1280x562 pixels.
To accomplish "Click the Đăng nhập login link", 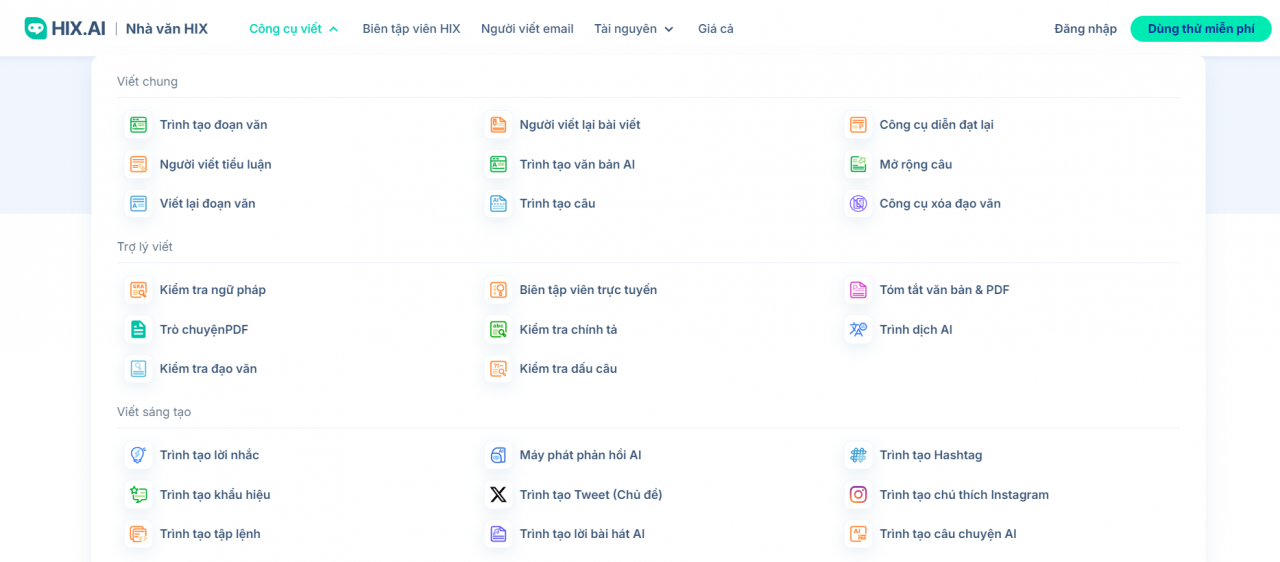I will pyautogui.click(x=1085, y=29).
